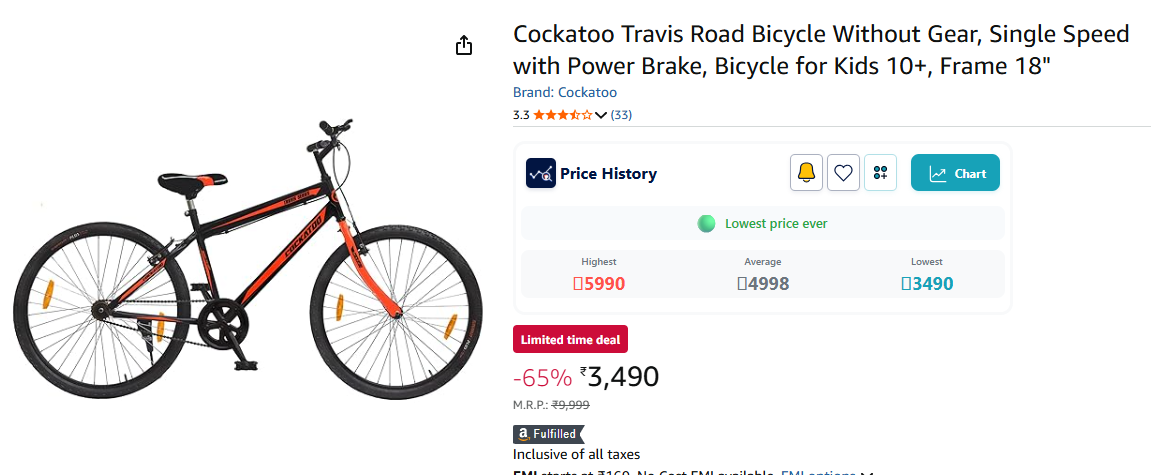Click the Limited time deal badge

[570, 340]
